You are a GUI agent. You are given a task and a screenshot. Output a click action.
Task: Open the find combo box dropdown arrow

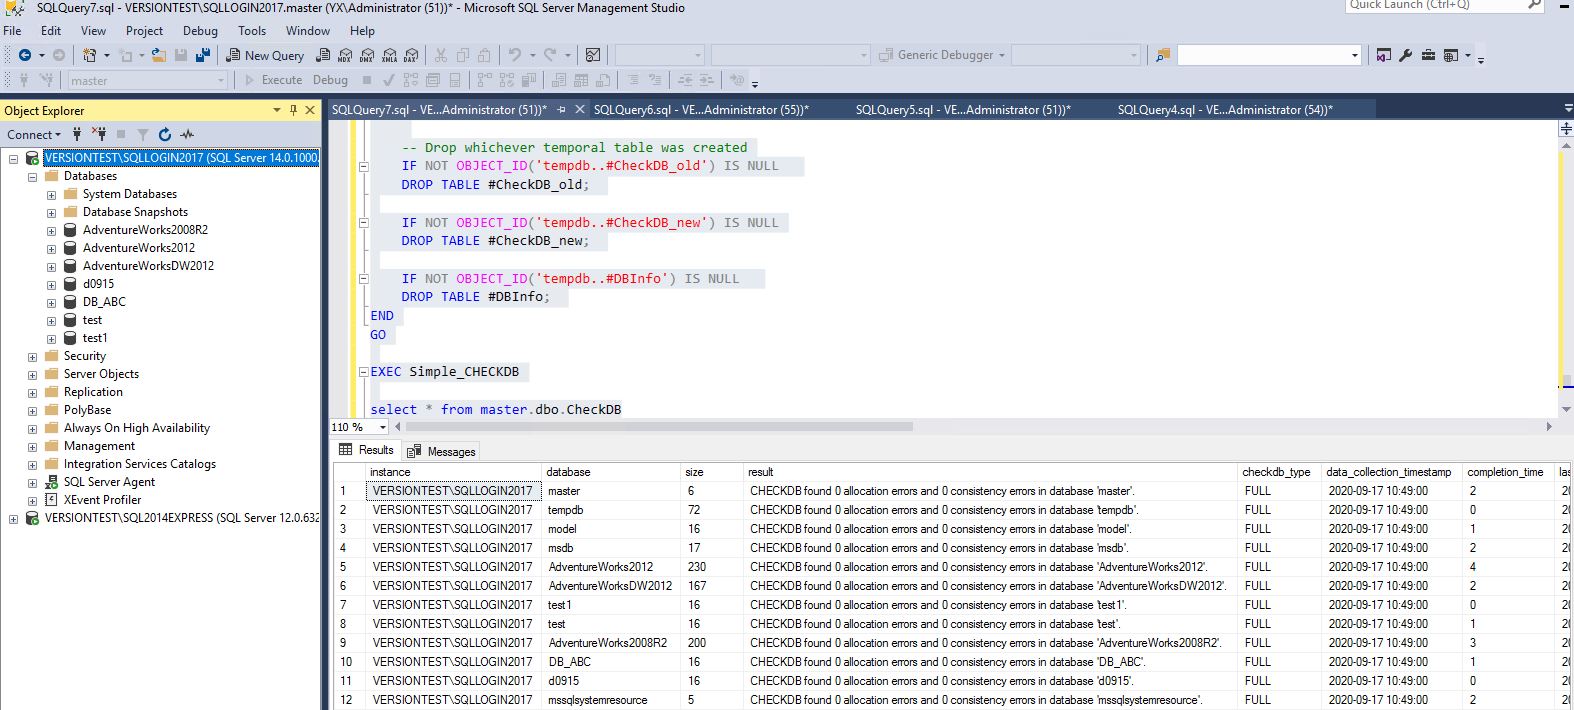tap(1355, 55)
